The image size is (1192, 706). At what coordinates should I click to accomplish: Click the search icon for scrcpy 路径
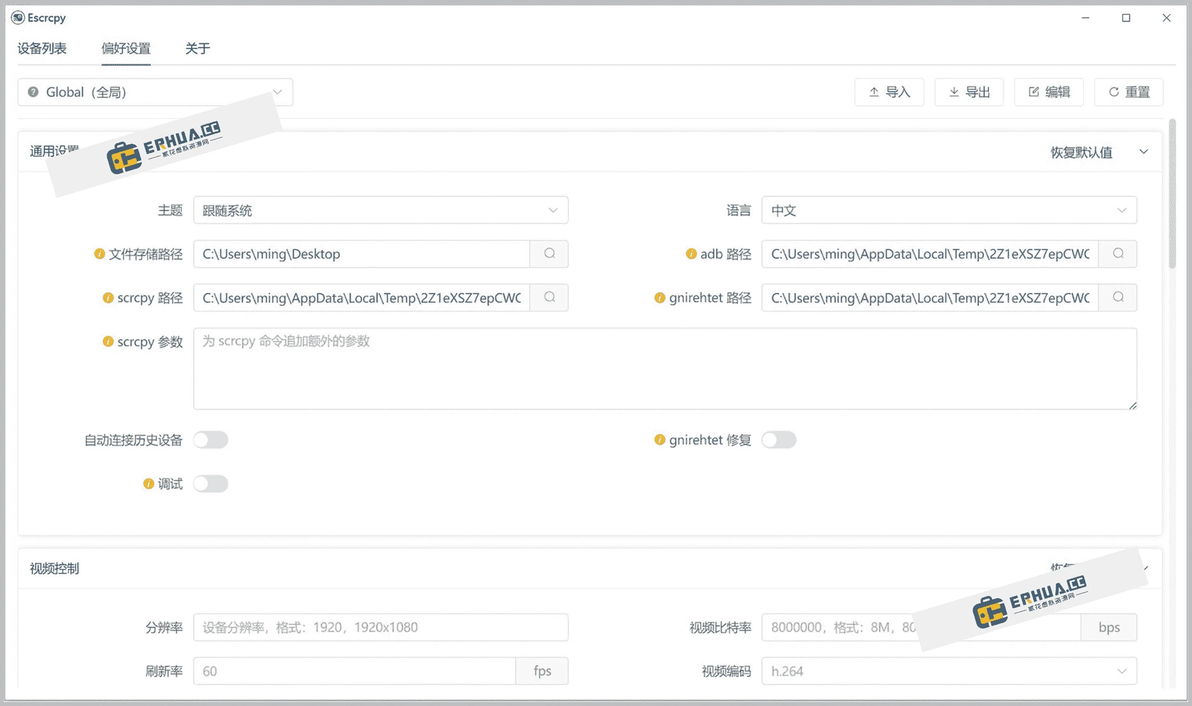550,298
